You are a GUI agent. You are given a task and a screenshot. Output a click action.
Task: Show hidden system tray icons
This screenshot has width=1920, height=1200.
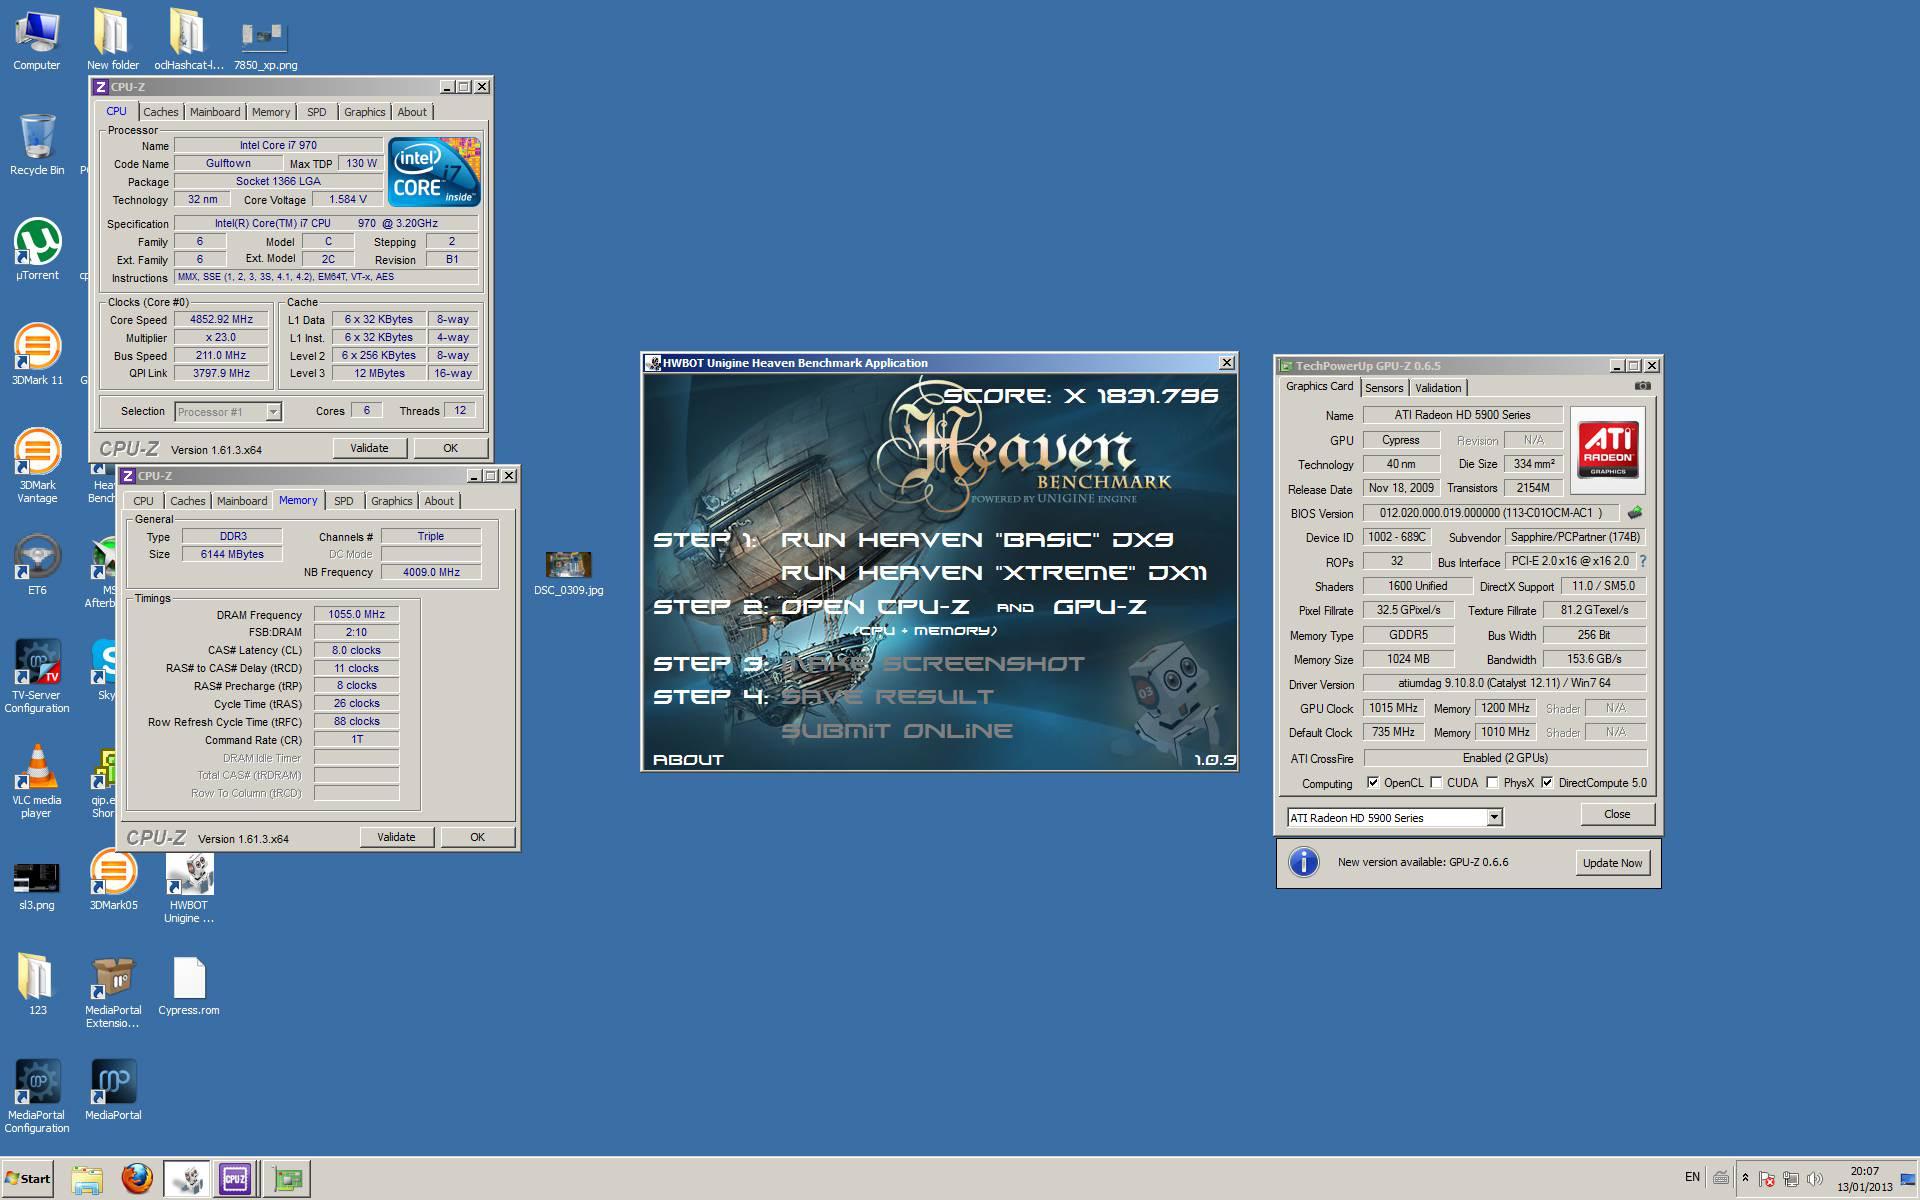point(1745,1178)
